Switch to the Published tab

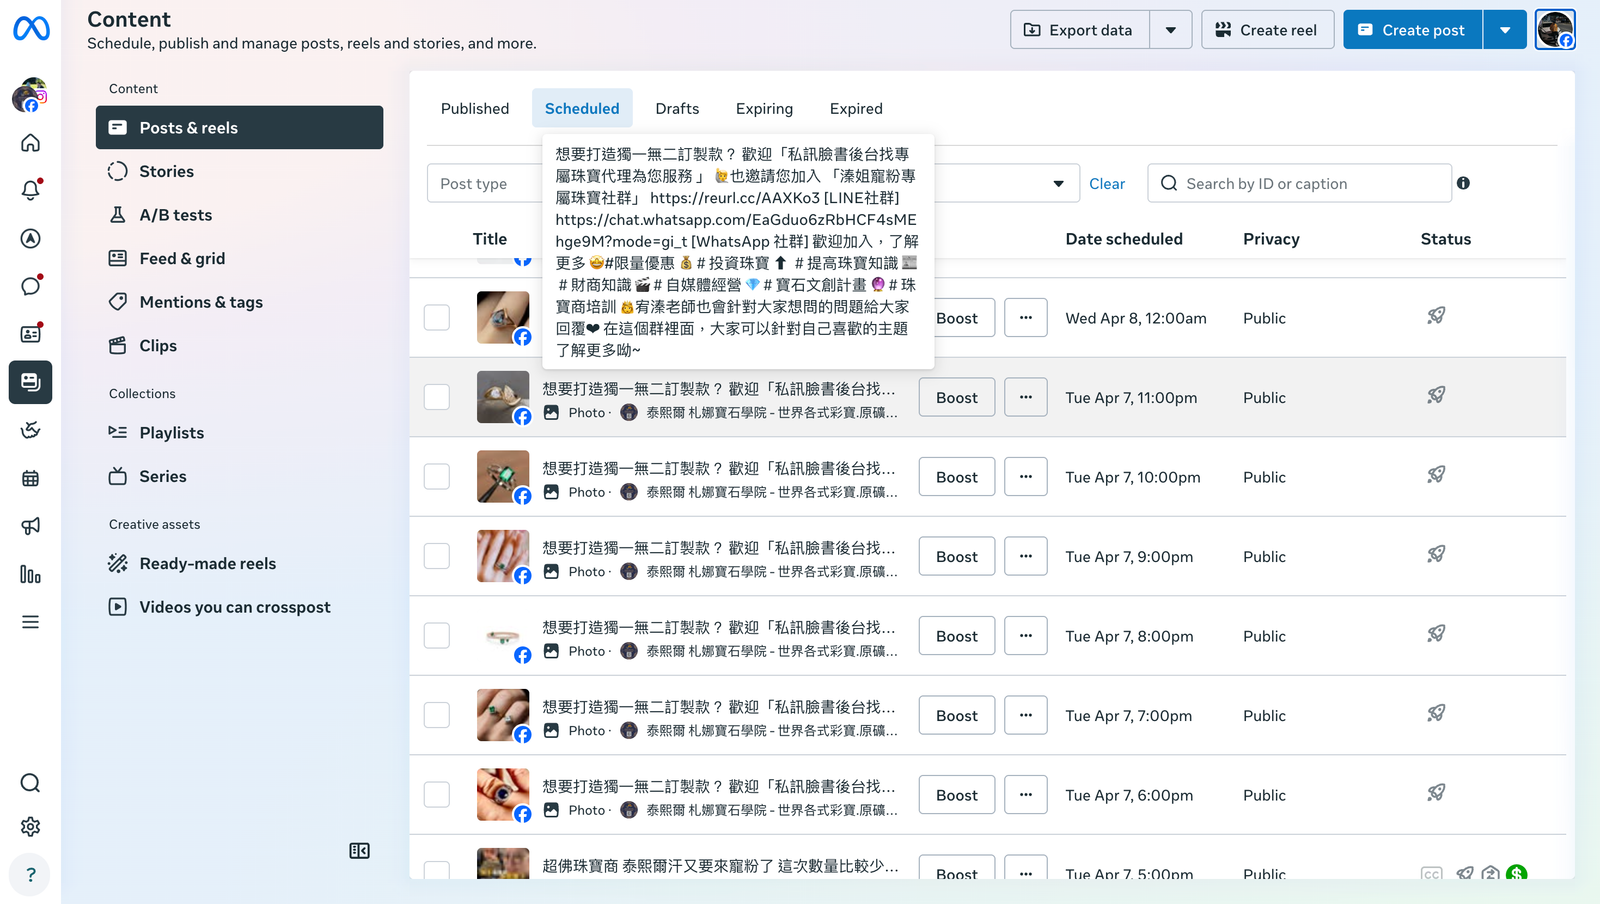pyautogui.click(x=475, y=108)
